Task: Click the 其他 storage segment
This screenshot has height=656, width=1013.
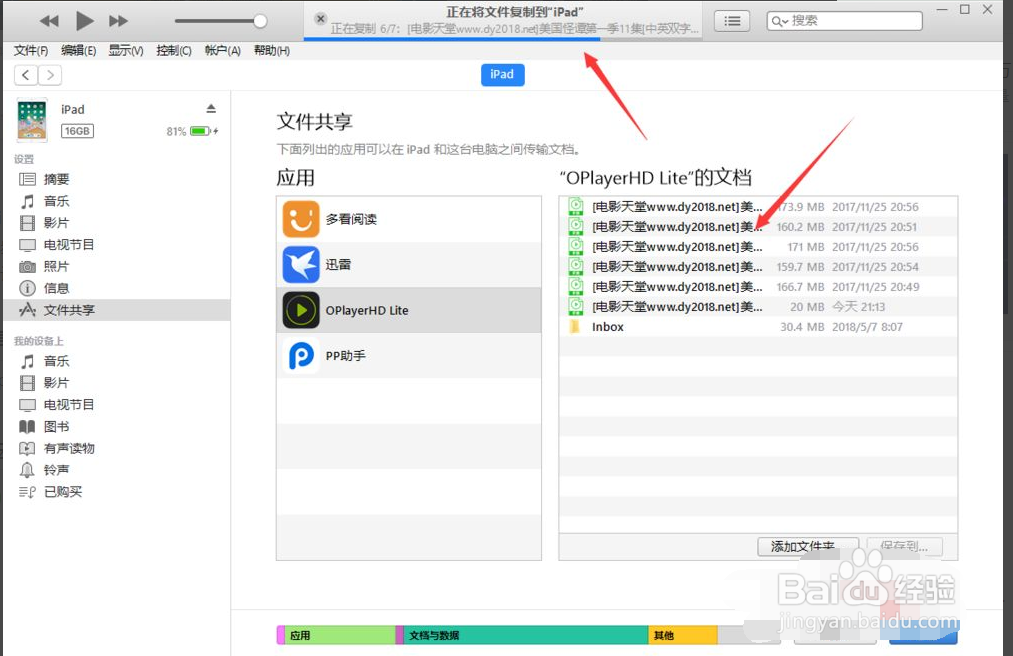Action: pos(683,635)
